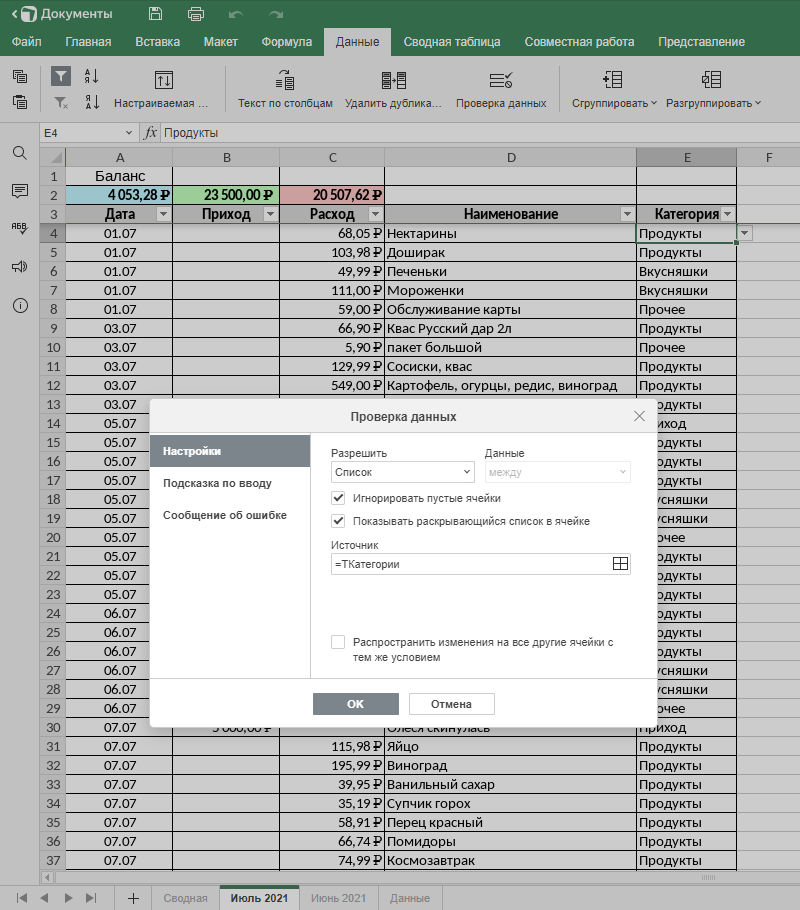Open Проверка данных ribbon button
800x910 pixels.
(x=501, y=89)
